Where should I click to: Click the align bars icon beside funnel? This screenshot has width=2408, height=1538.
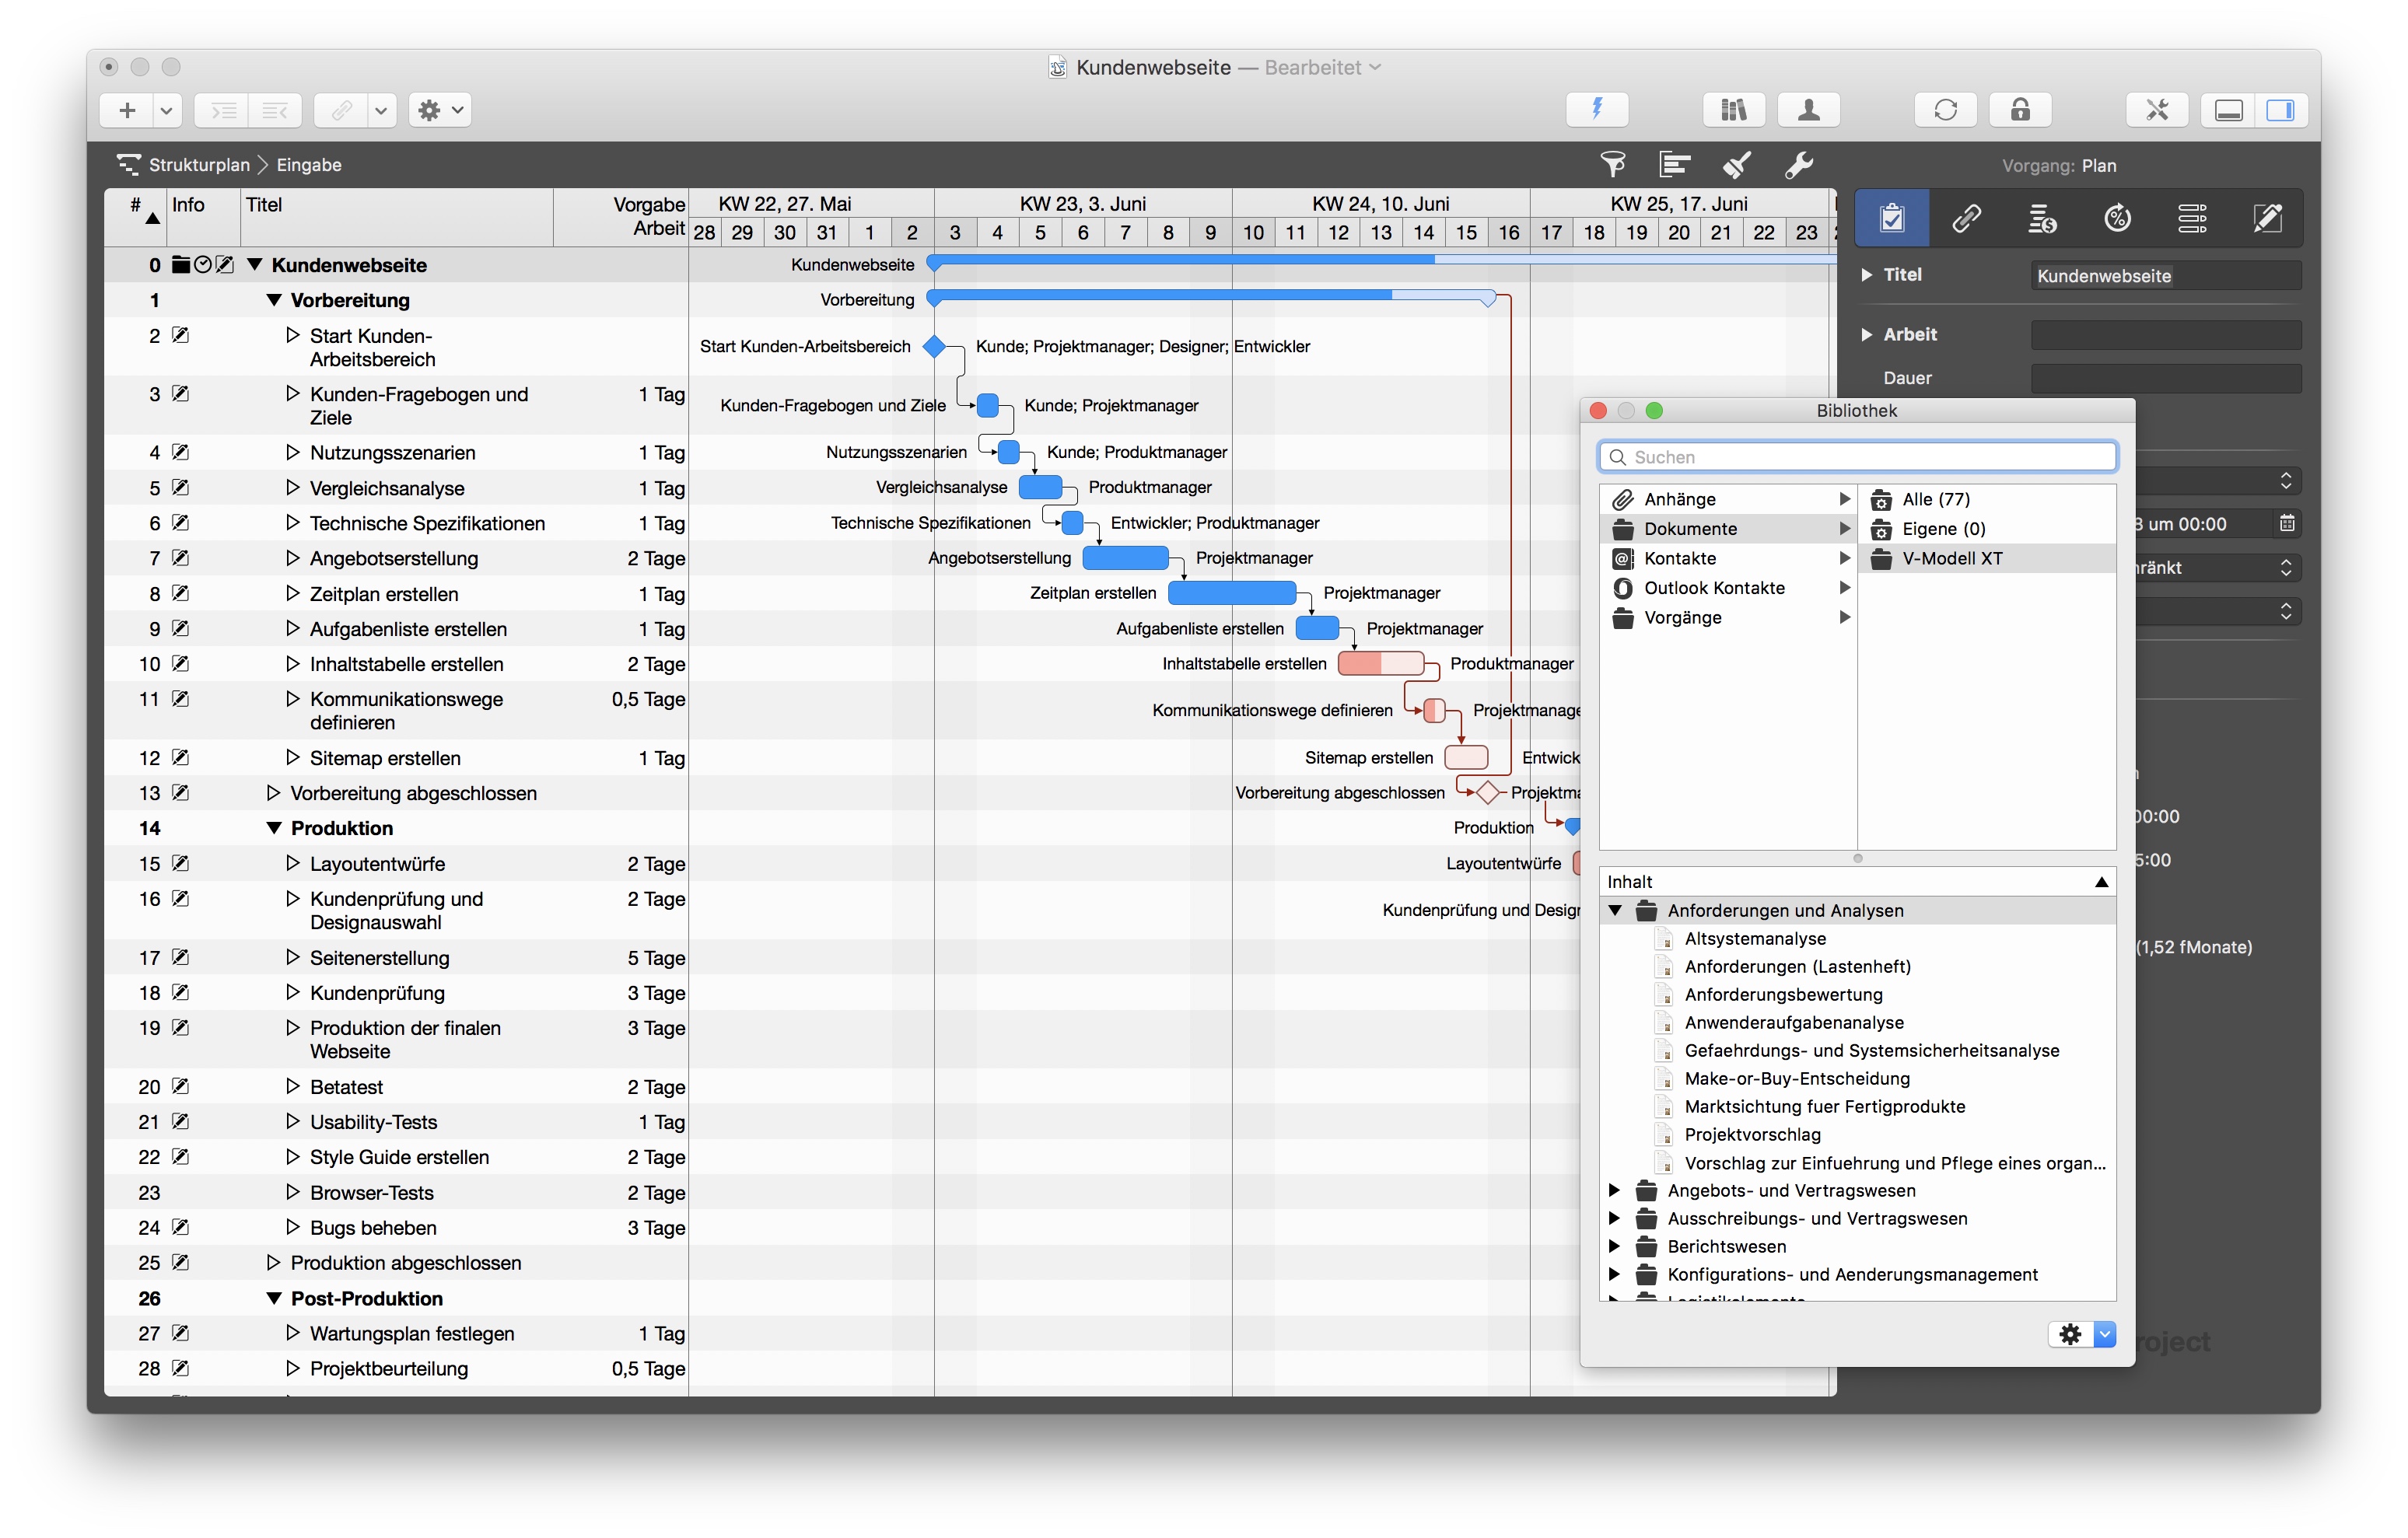point(1674,164)
